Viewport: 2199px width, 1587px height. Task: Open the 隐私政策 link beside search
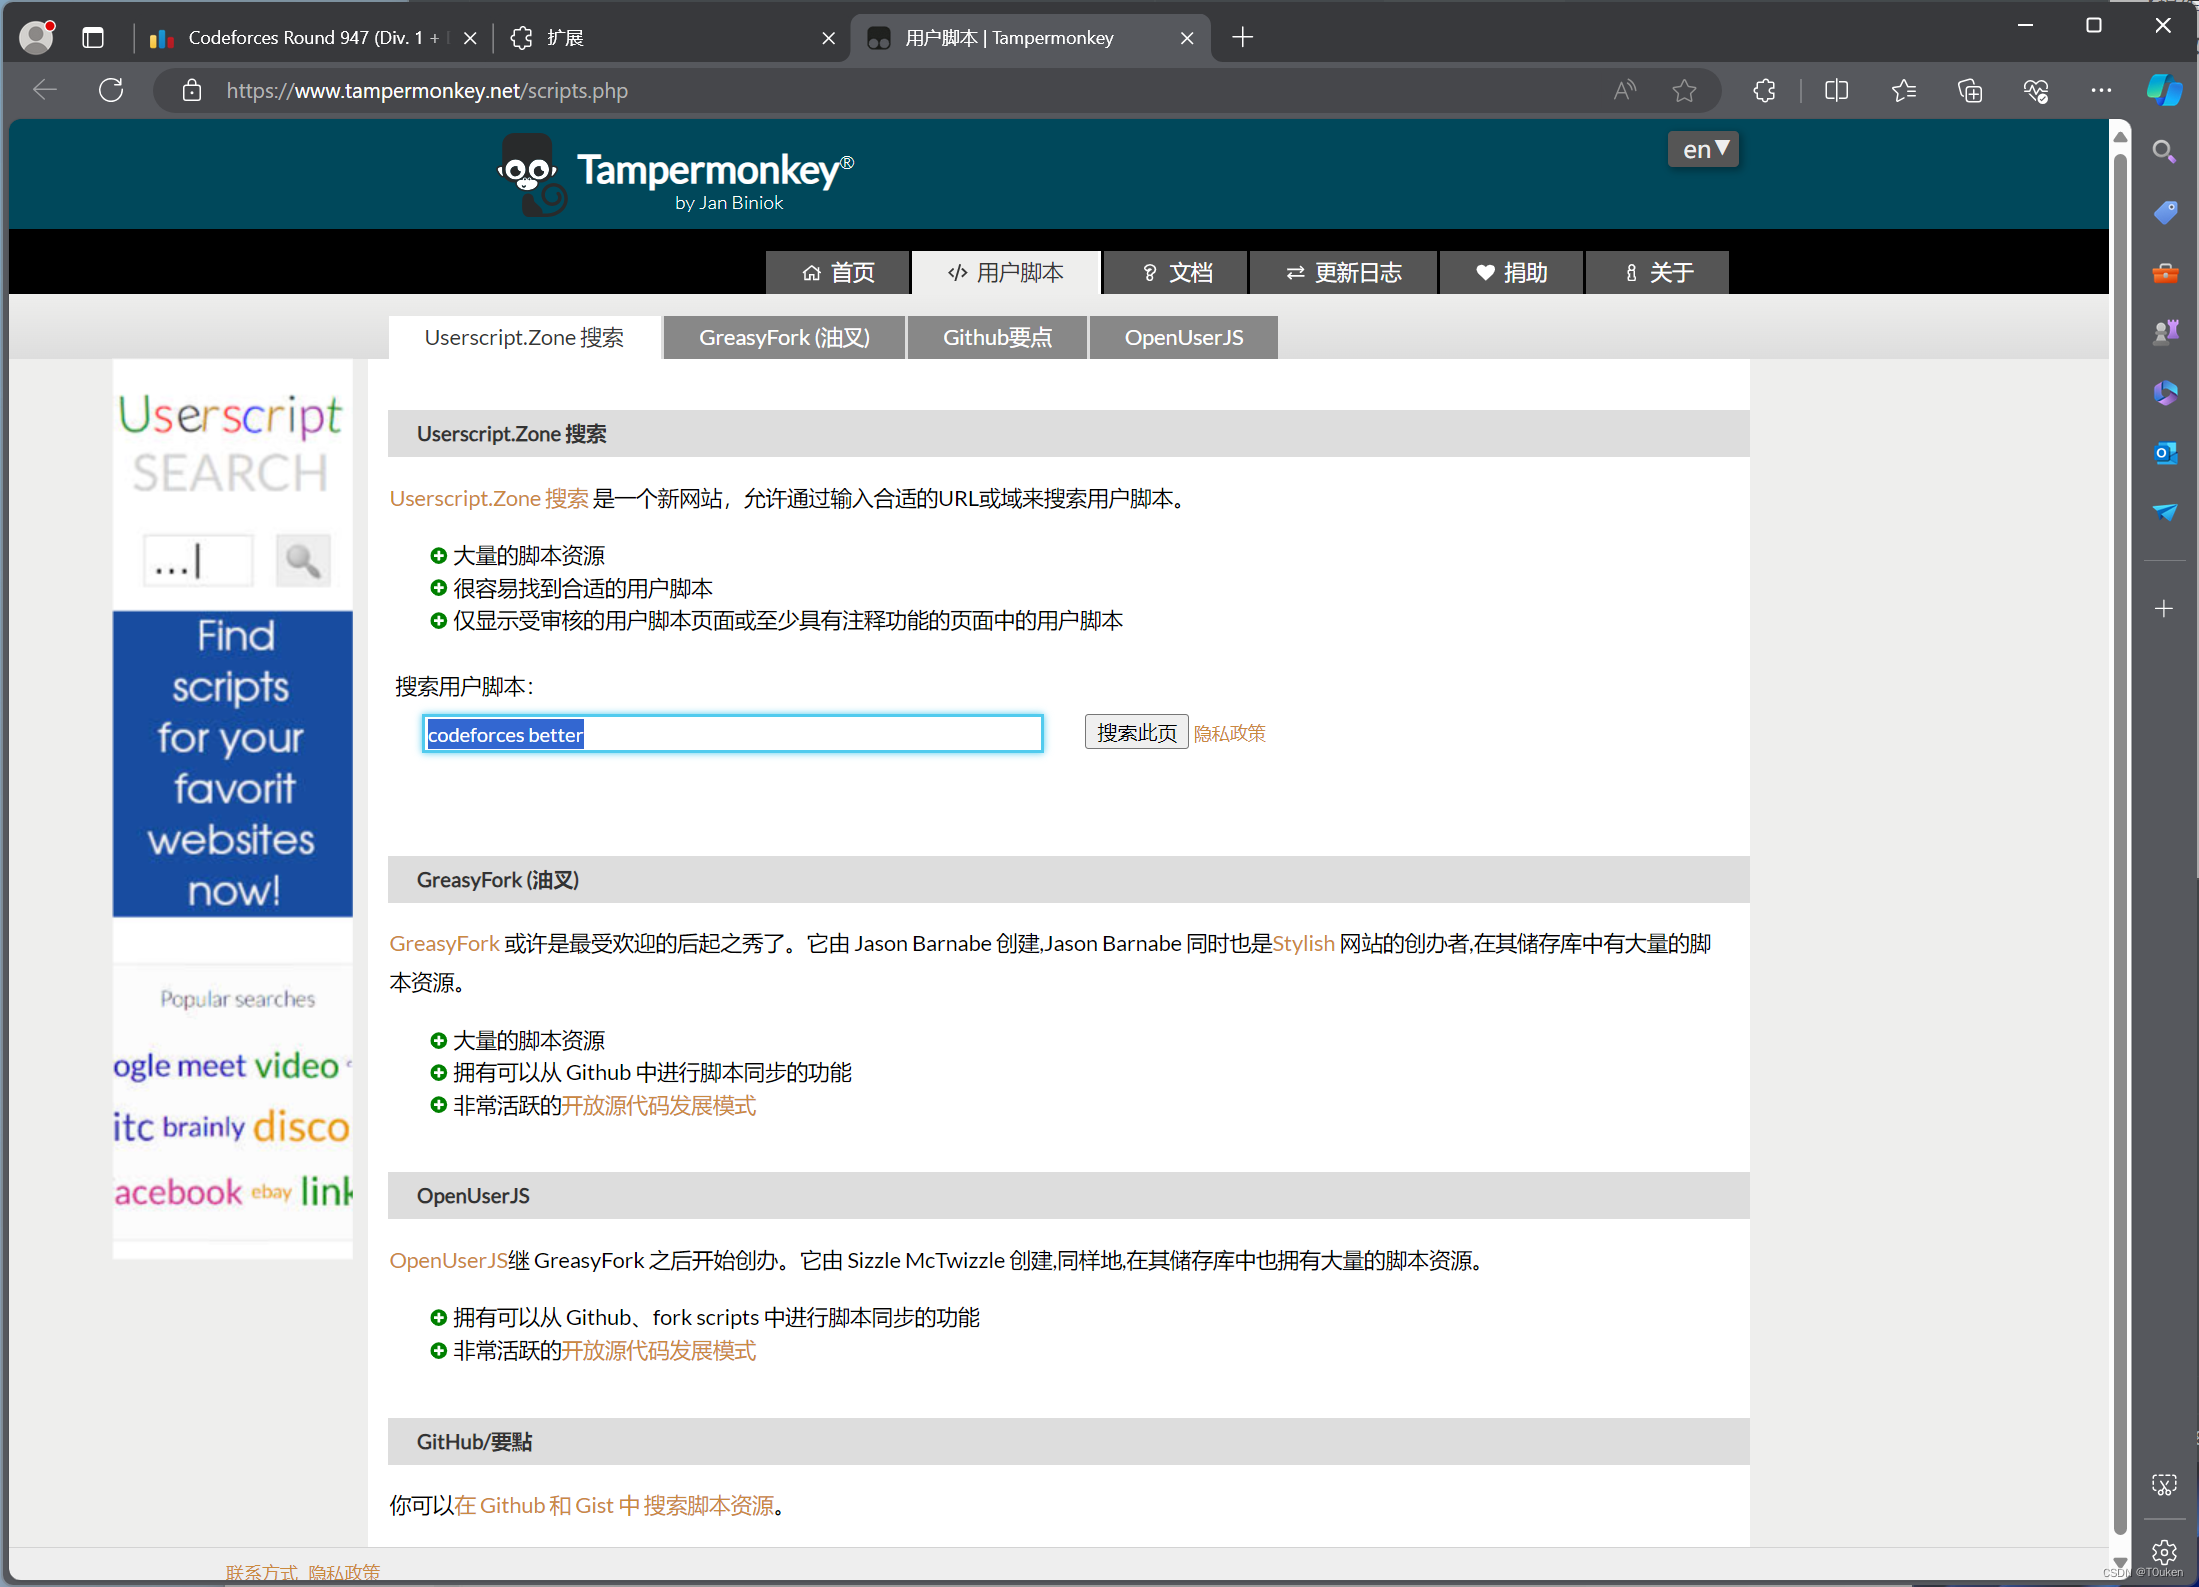1229,734
